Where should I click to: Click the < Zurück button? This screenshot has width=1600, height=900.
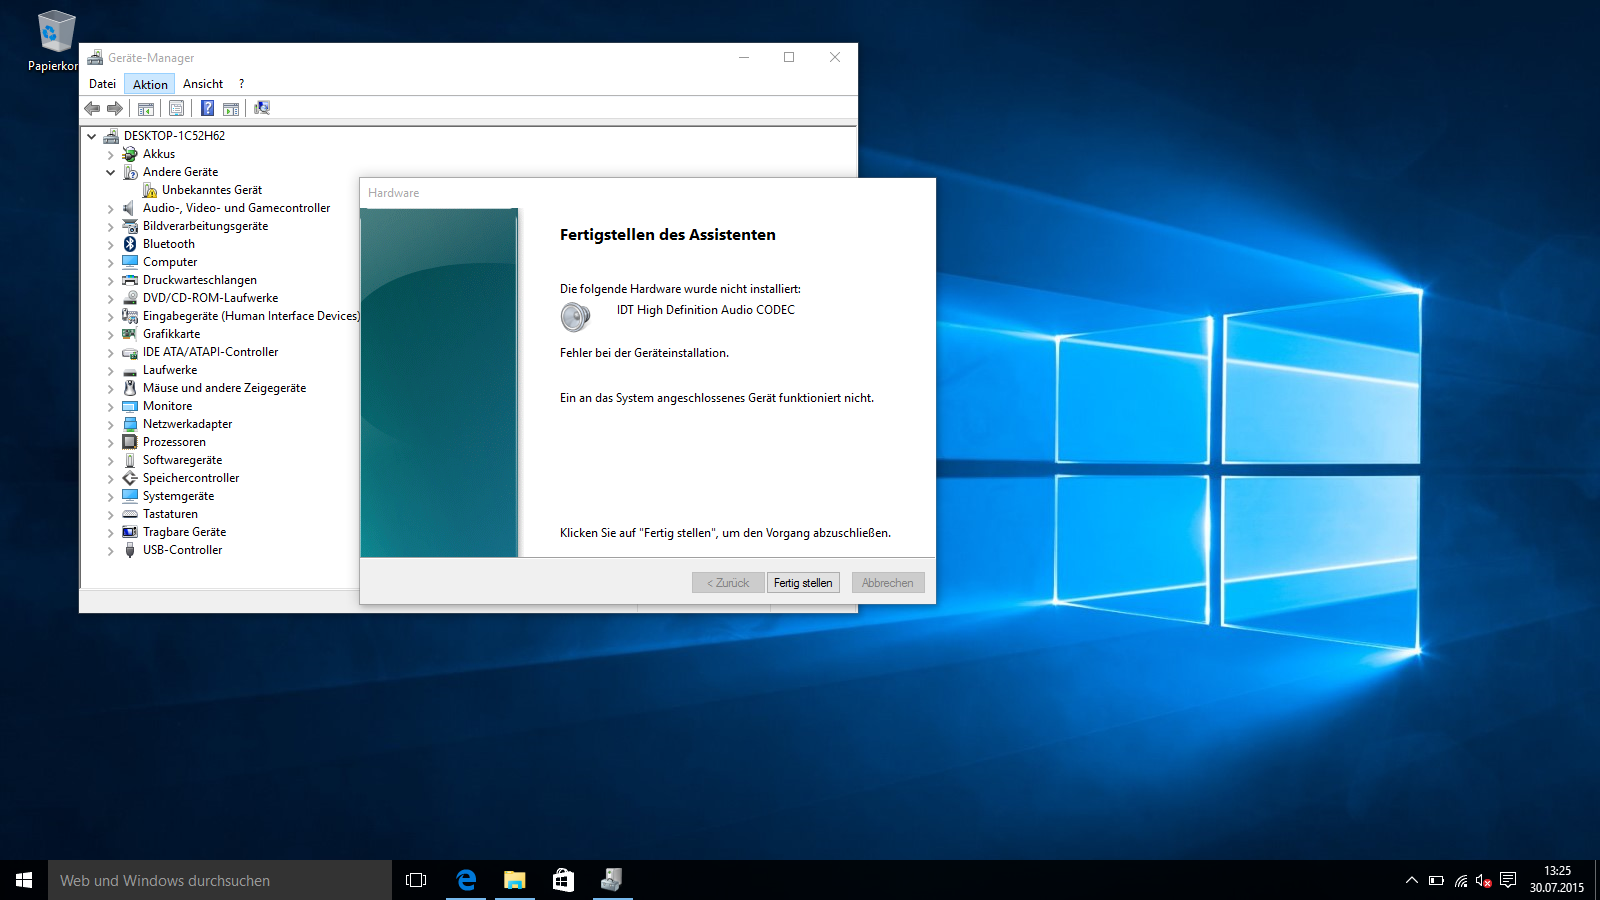pos(728,583)
